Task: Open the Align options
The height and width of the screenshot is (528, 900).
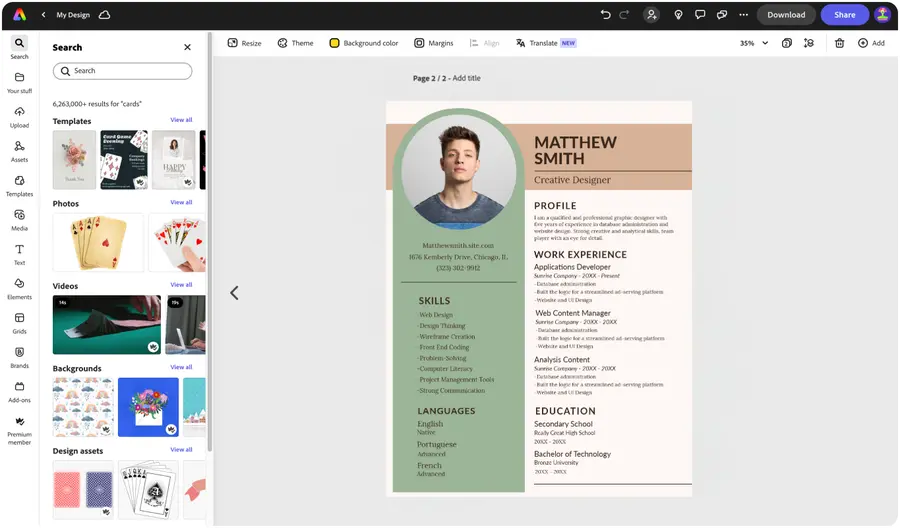Action: 484,43
